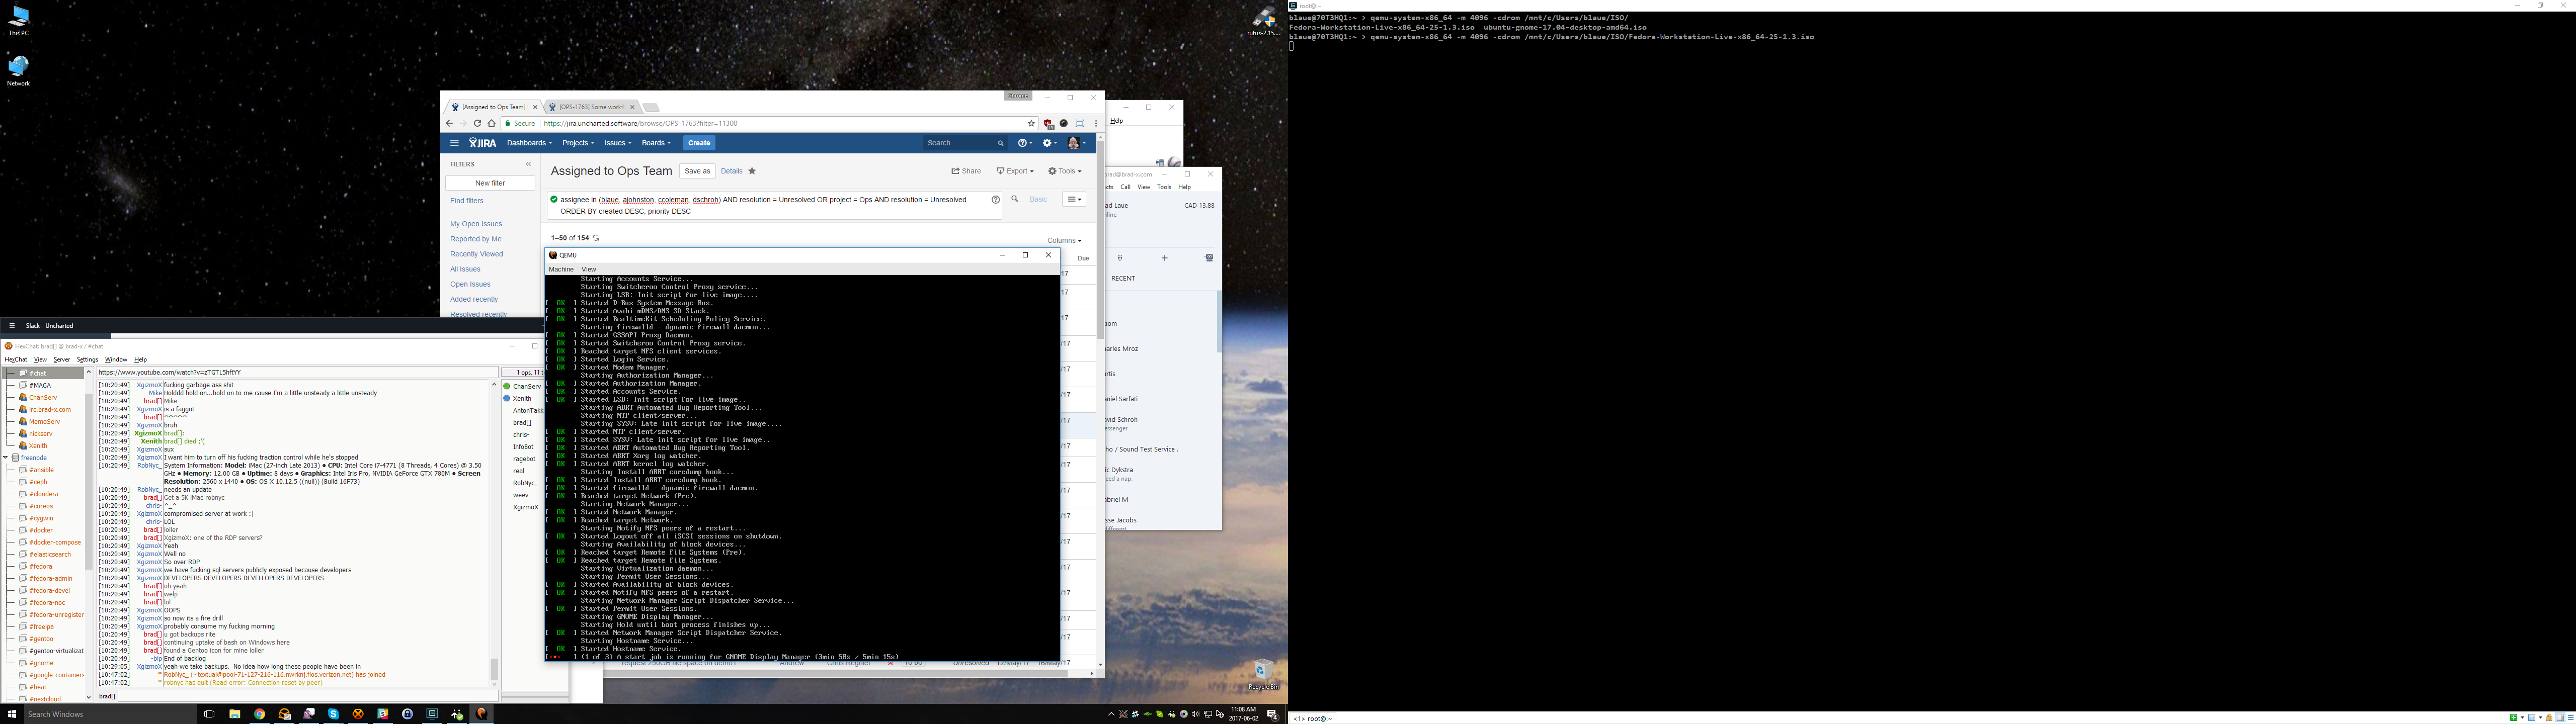This screenshot has width=2576, height=724.
Task: Click HexChat channel list scrollbar
Action: point(89,480)
